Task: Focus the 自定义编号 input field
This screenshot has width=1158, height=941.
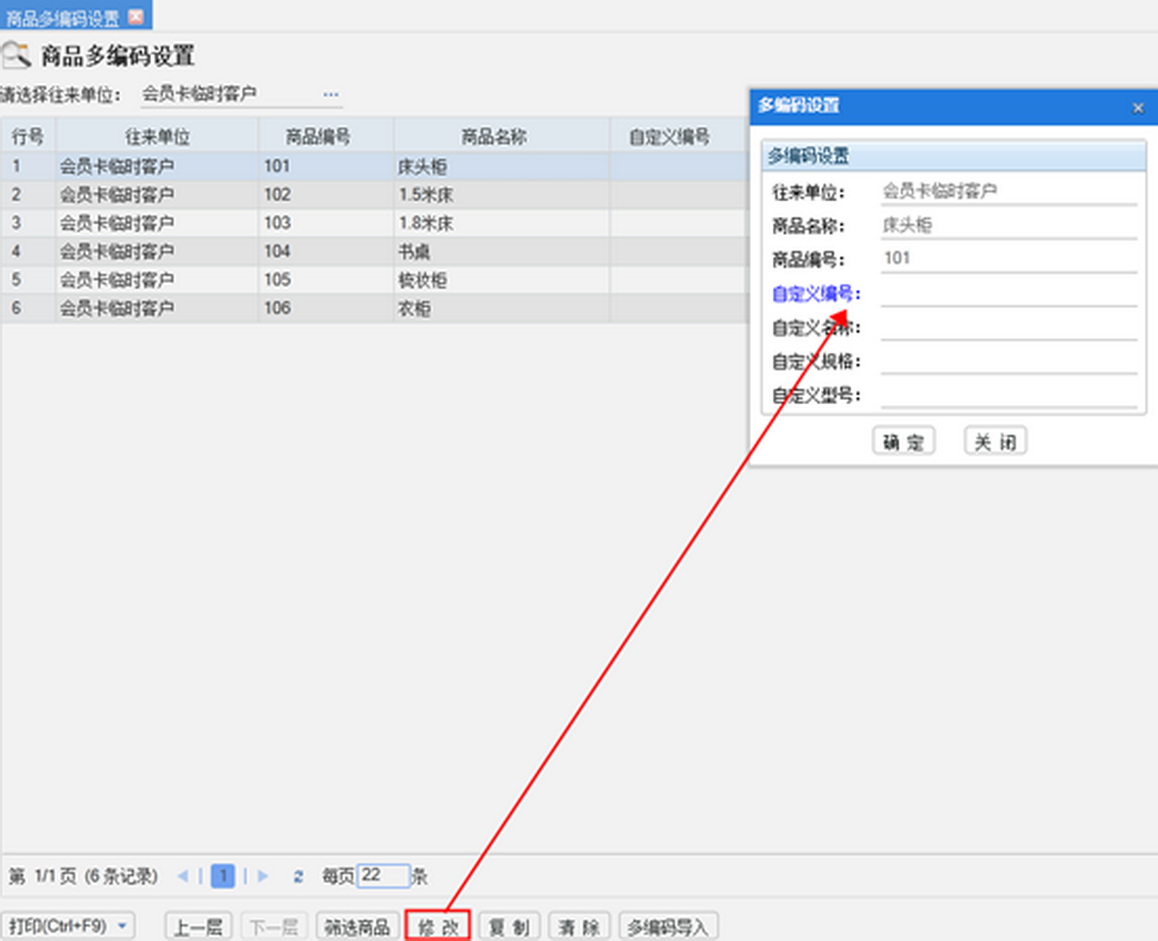Action: tap(1008, 294)
